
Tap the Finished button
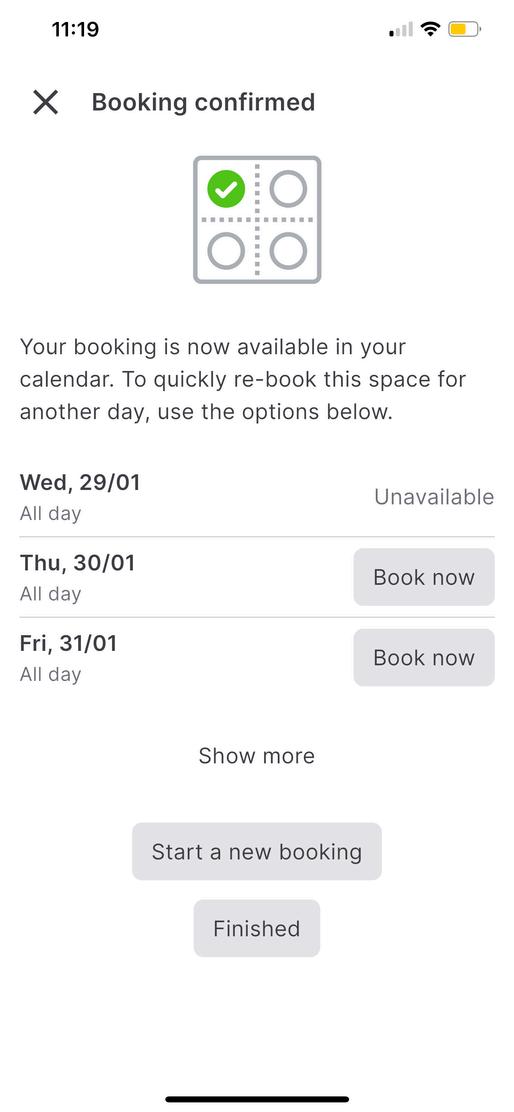pyautogui.click(x=257, y=928)
